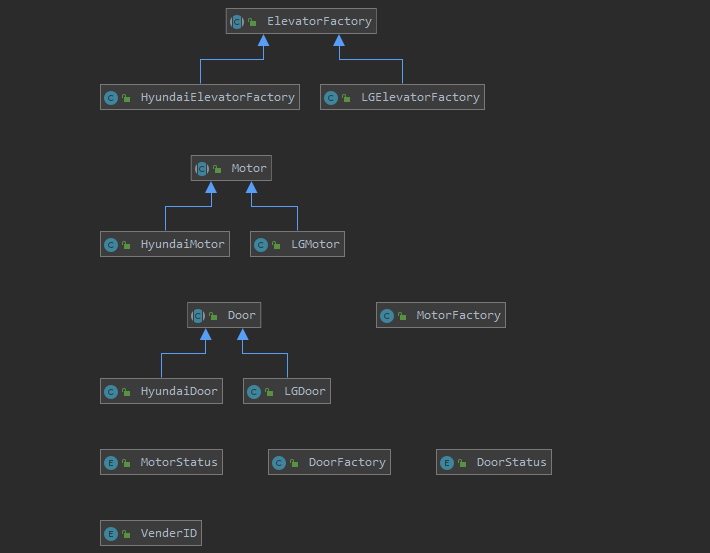Click the VenderID label text
The width and height of the screenshot is (710, 553).
coord(169,534)
